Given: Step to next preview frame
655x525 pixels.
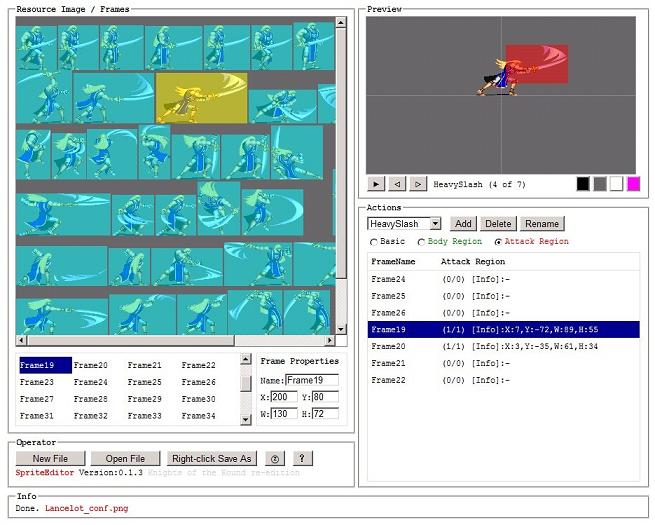Looking at the screenshot, I should point(418,184).
